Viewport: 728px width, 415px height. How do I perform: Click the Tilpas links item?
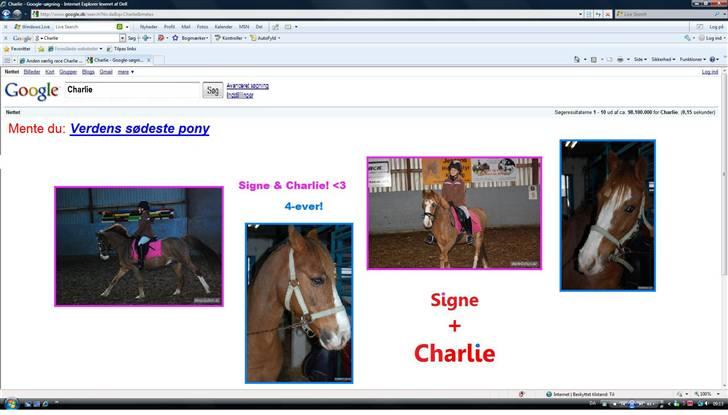pyautogui.click(x=122, y=49)
